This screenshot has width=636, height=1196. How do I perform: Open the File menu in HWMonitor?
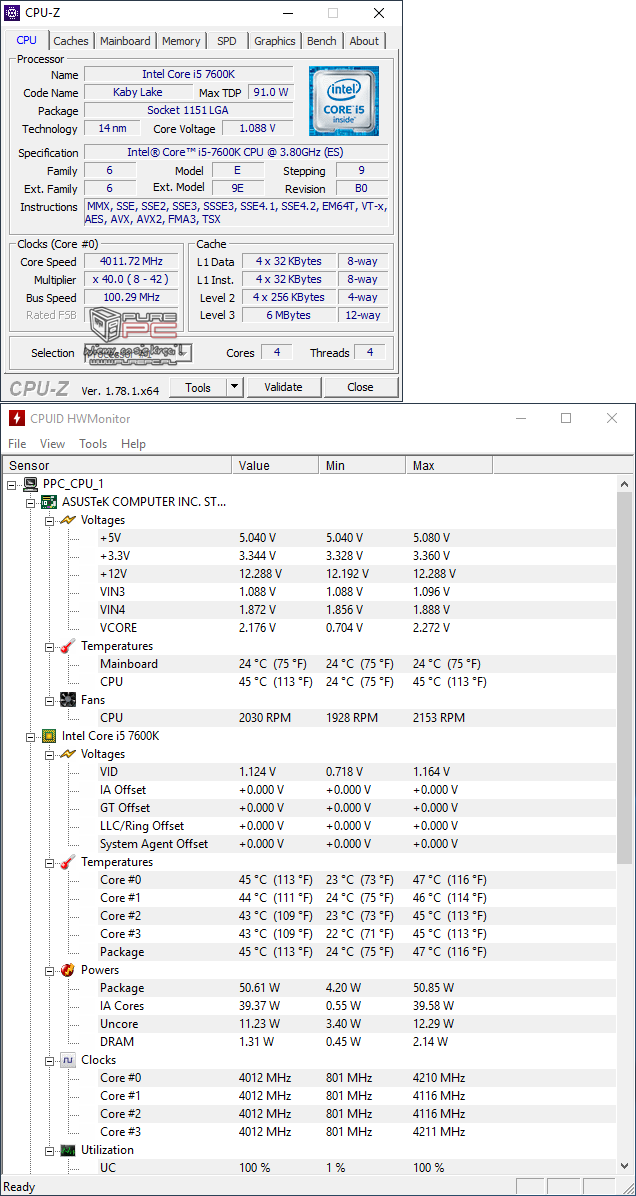pyautogui.click(x=17, y=444)
